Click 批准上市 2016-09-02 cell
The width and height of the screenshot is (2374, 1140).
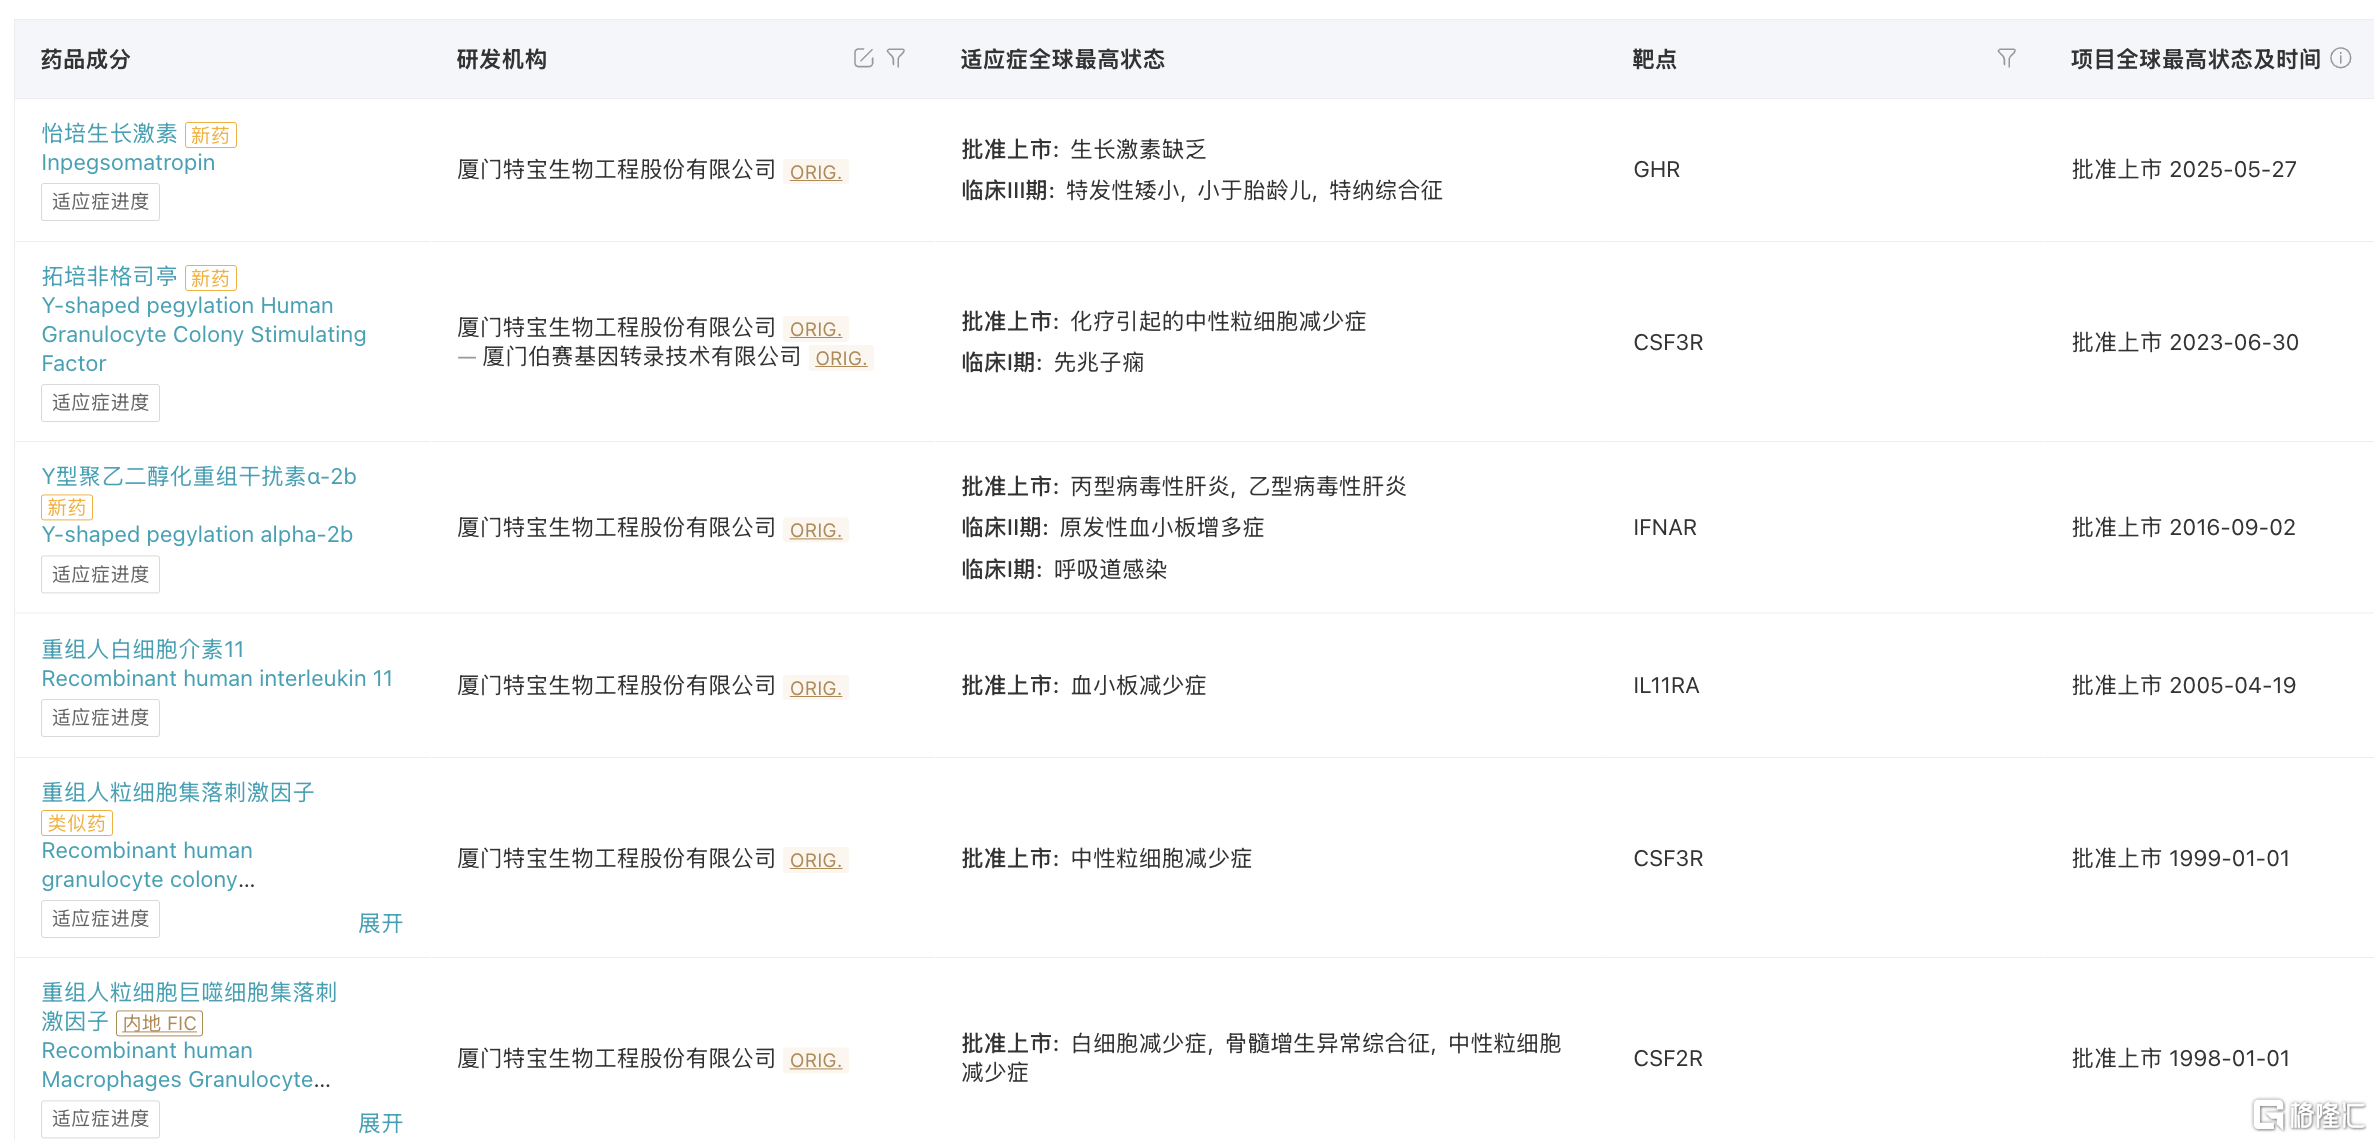(2184, 527)
